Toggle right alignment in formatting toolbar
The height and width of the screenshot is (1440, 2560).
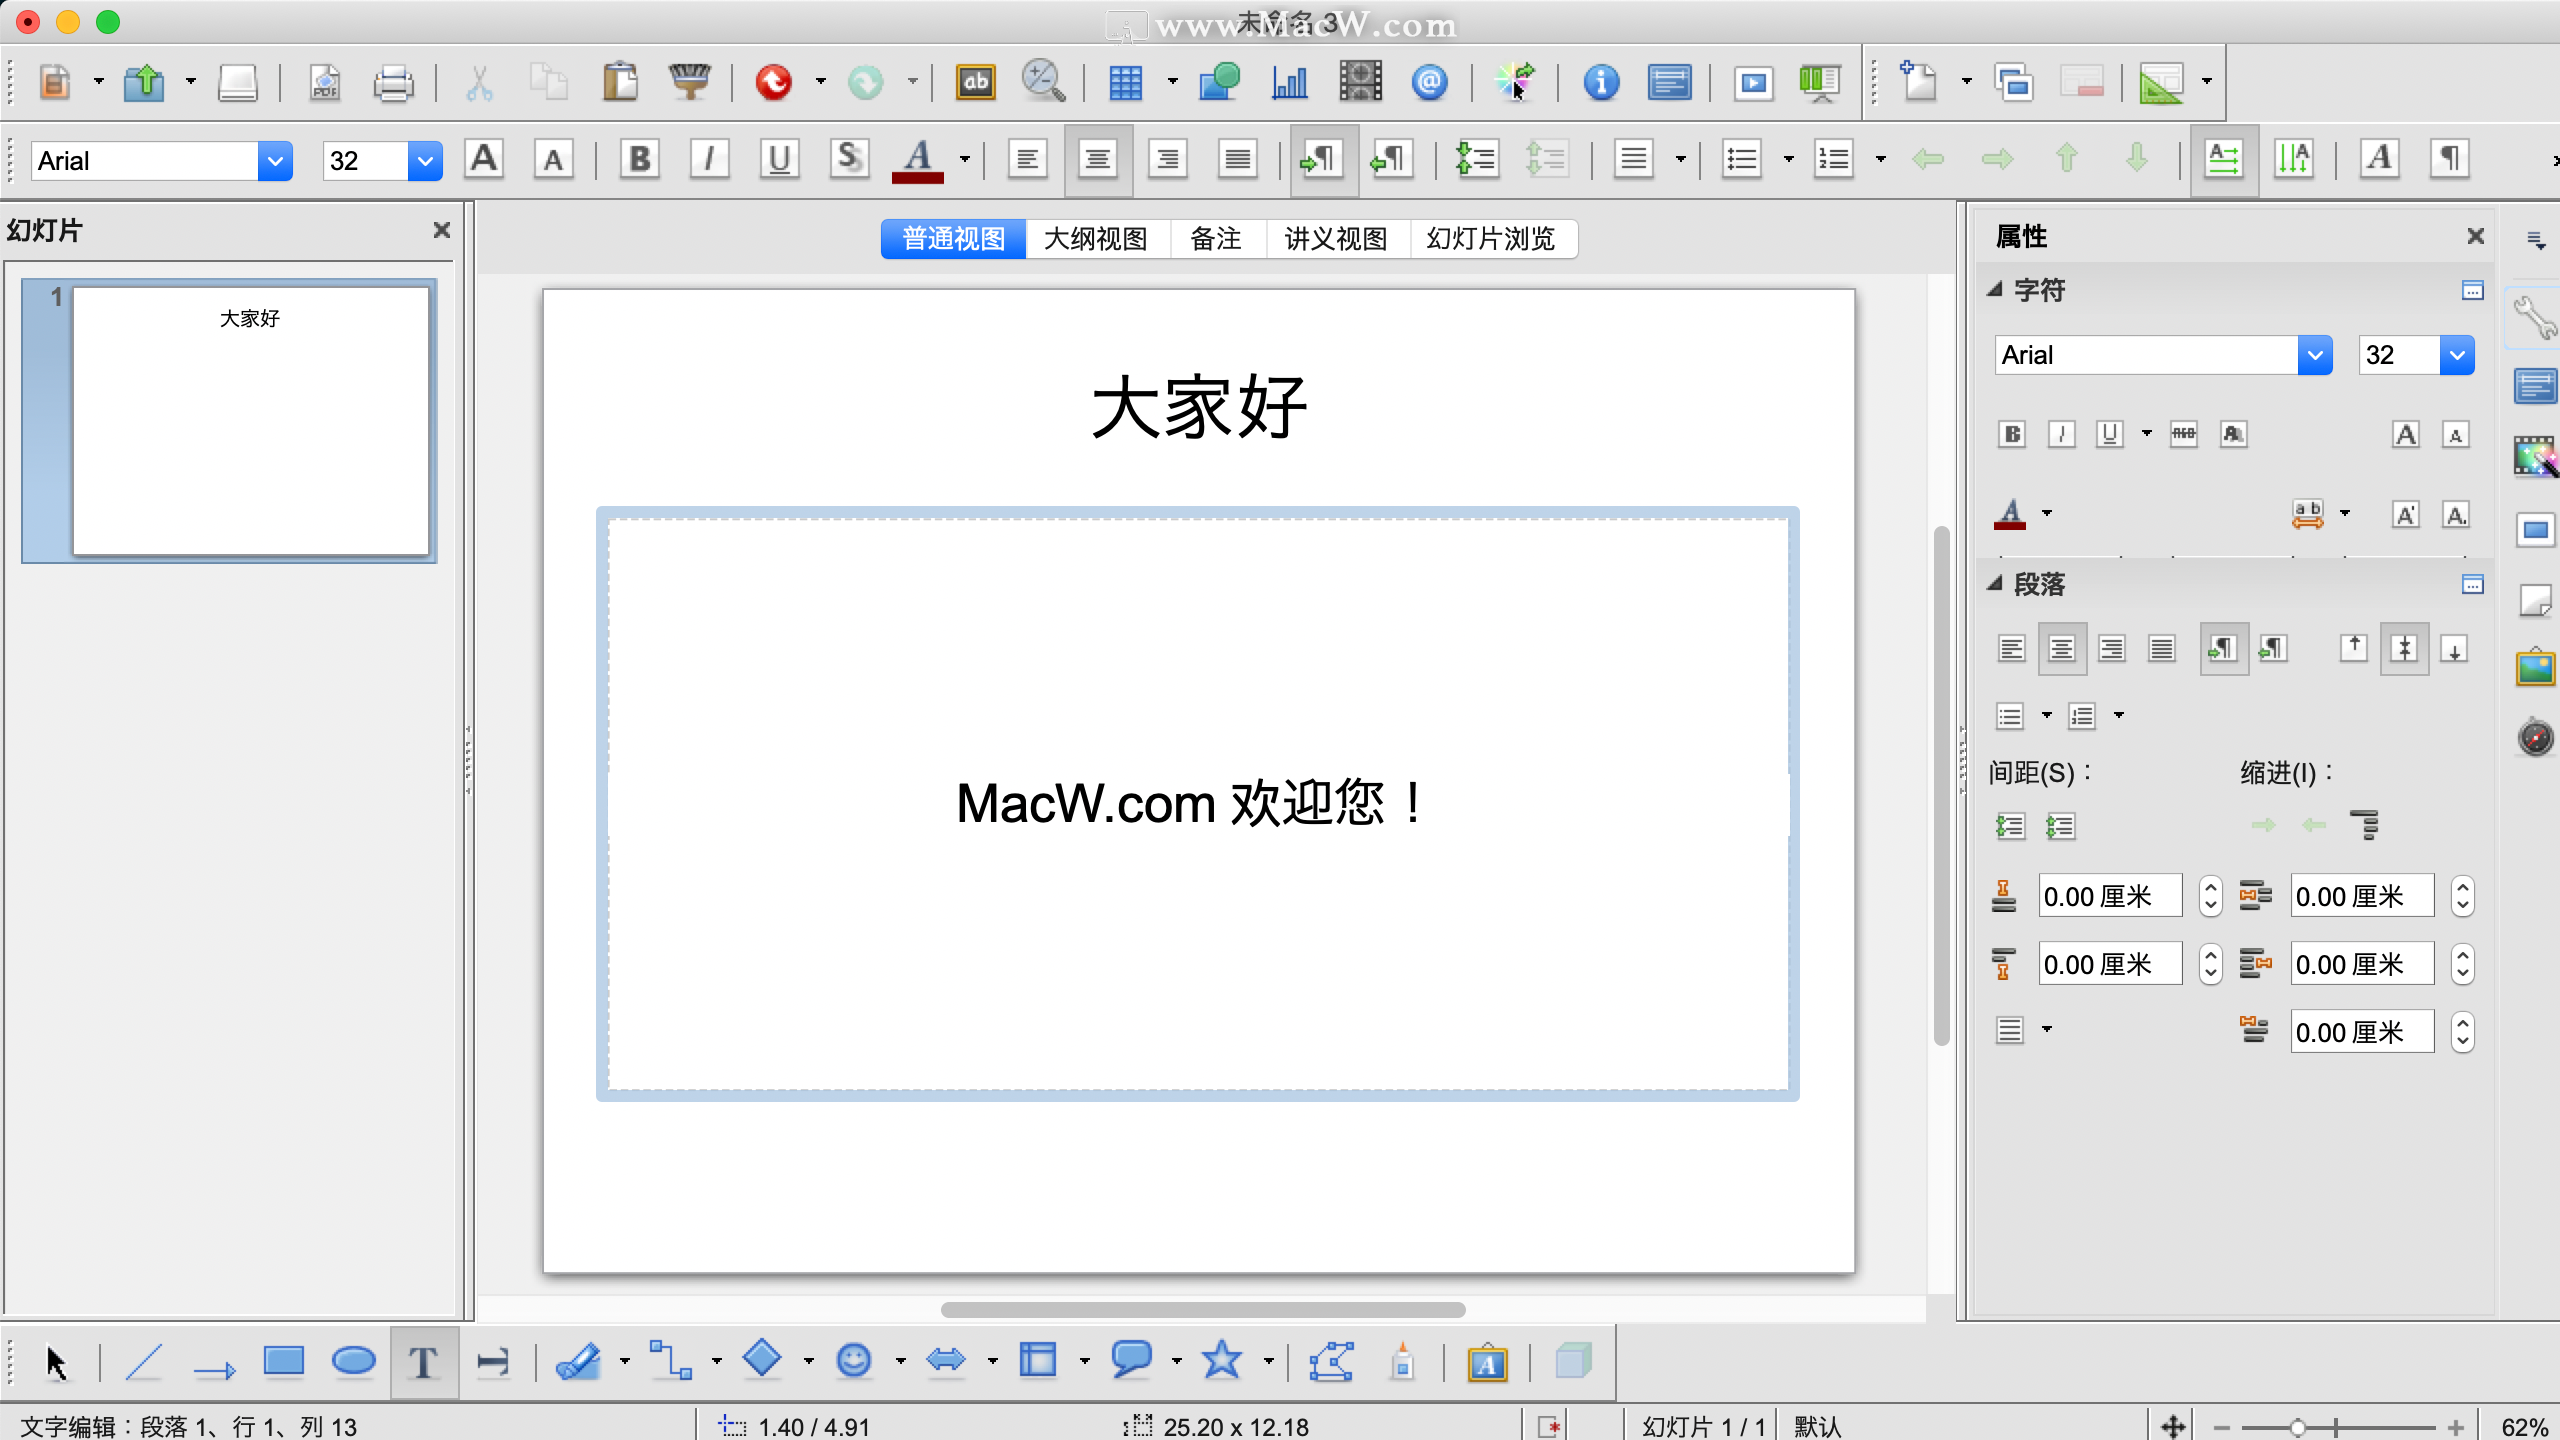point(1167,159)
